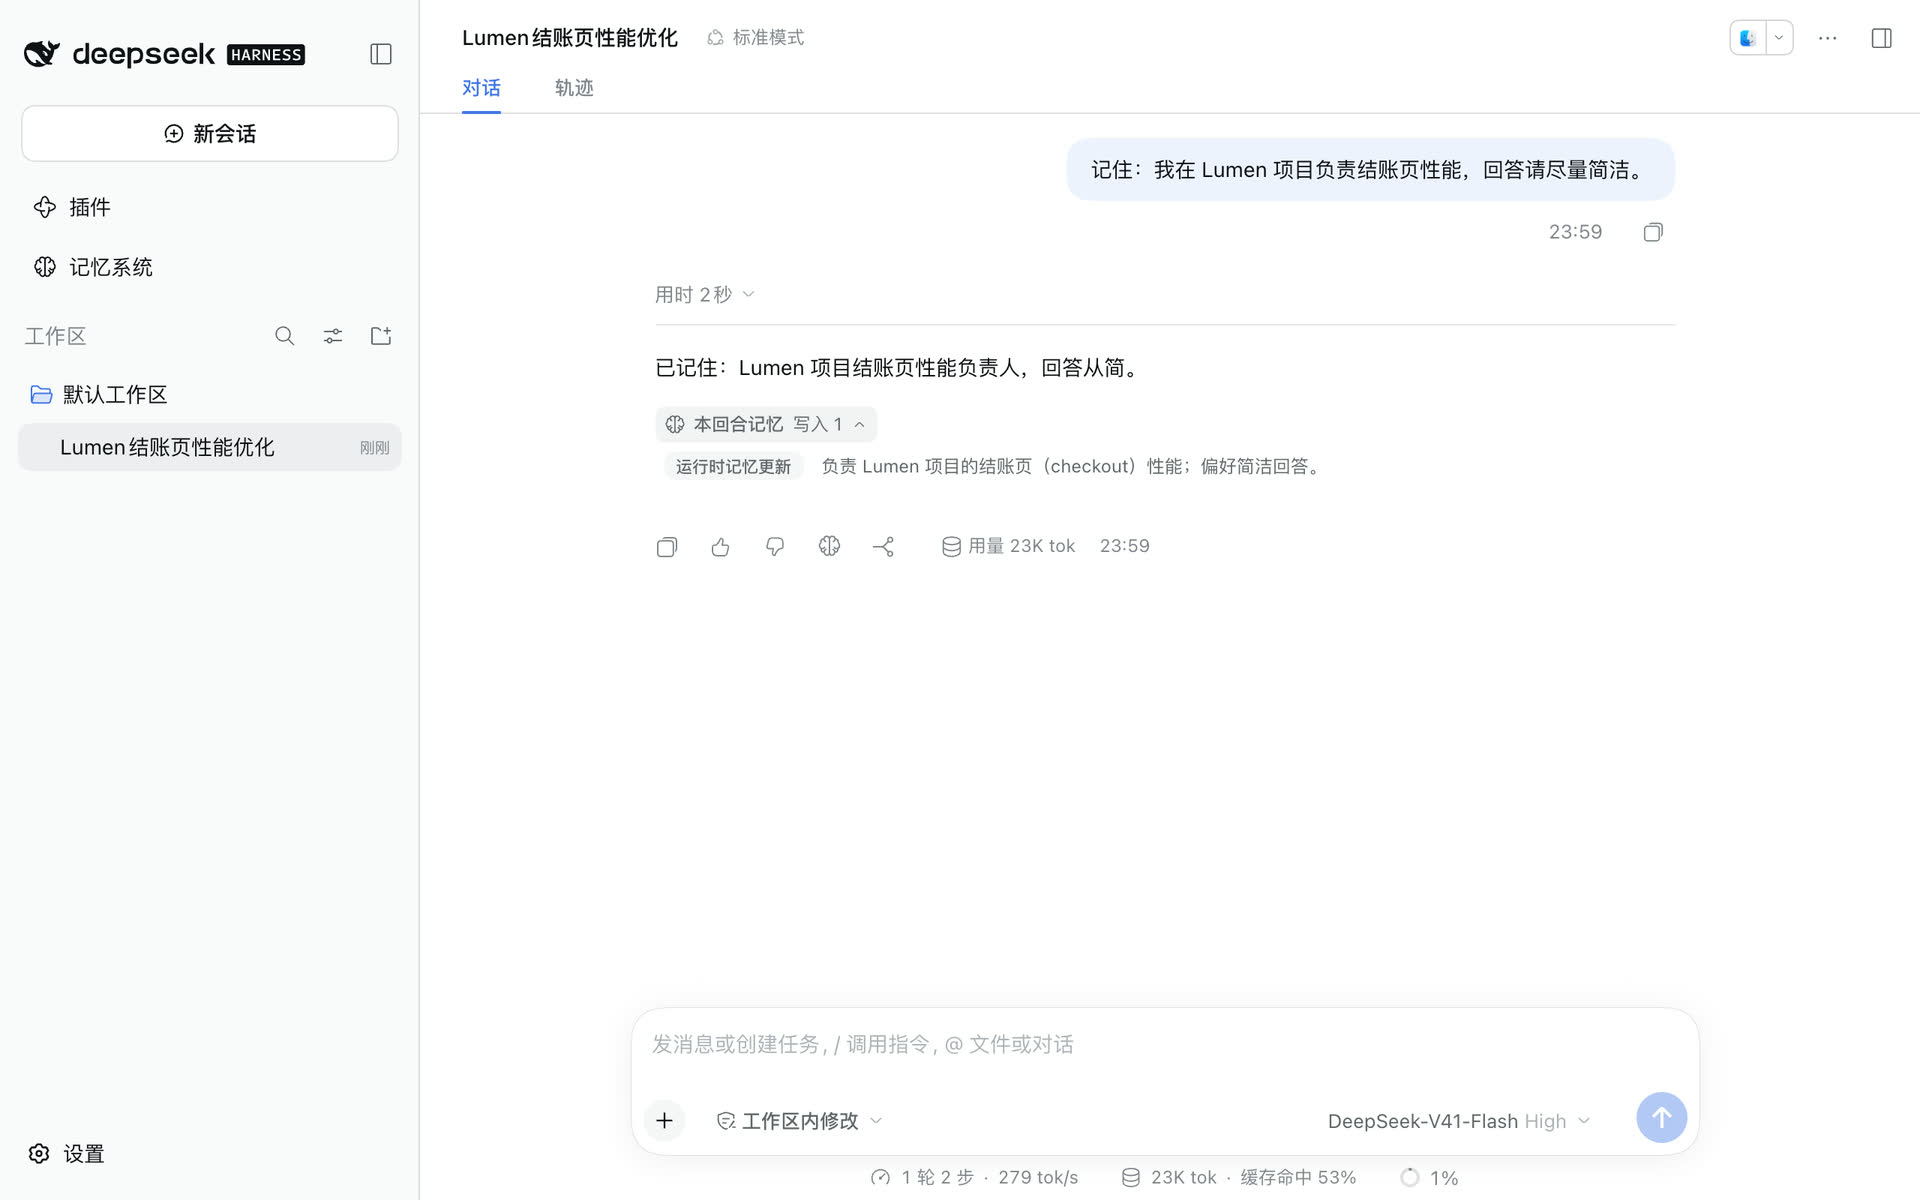Click 1 轮 2 步 · 279 tok/s status
The width and height of the screenshot is (1920, 1200).
[x=975, y=1177]
